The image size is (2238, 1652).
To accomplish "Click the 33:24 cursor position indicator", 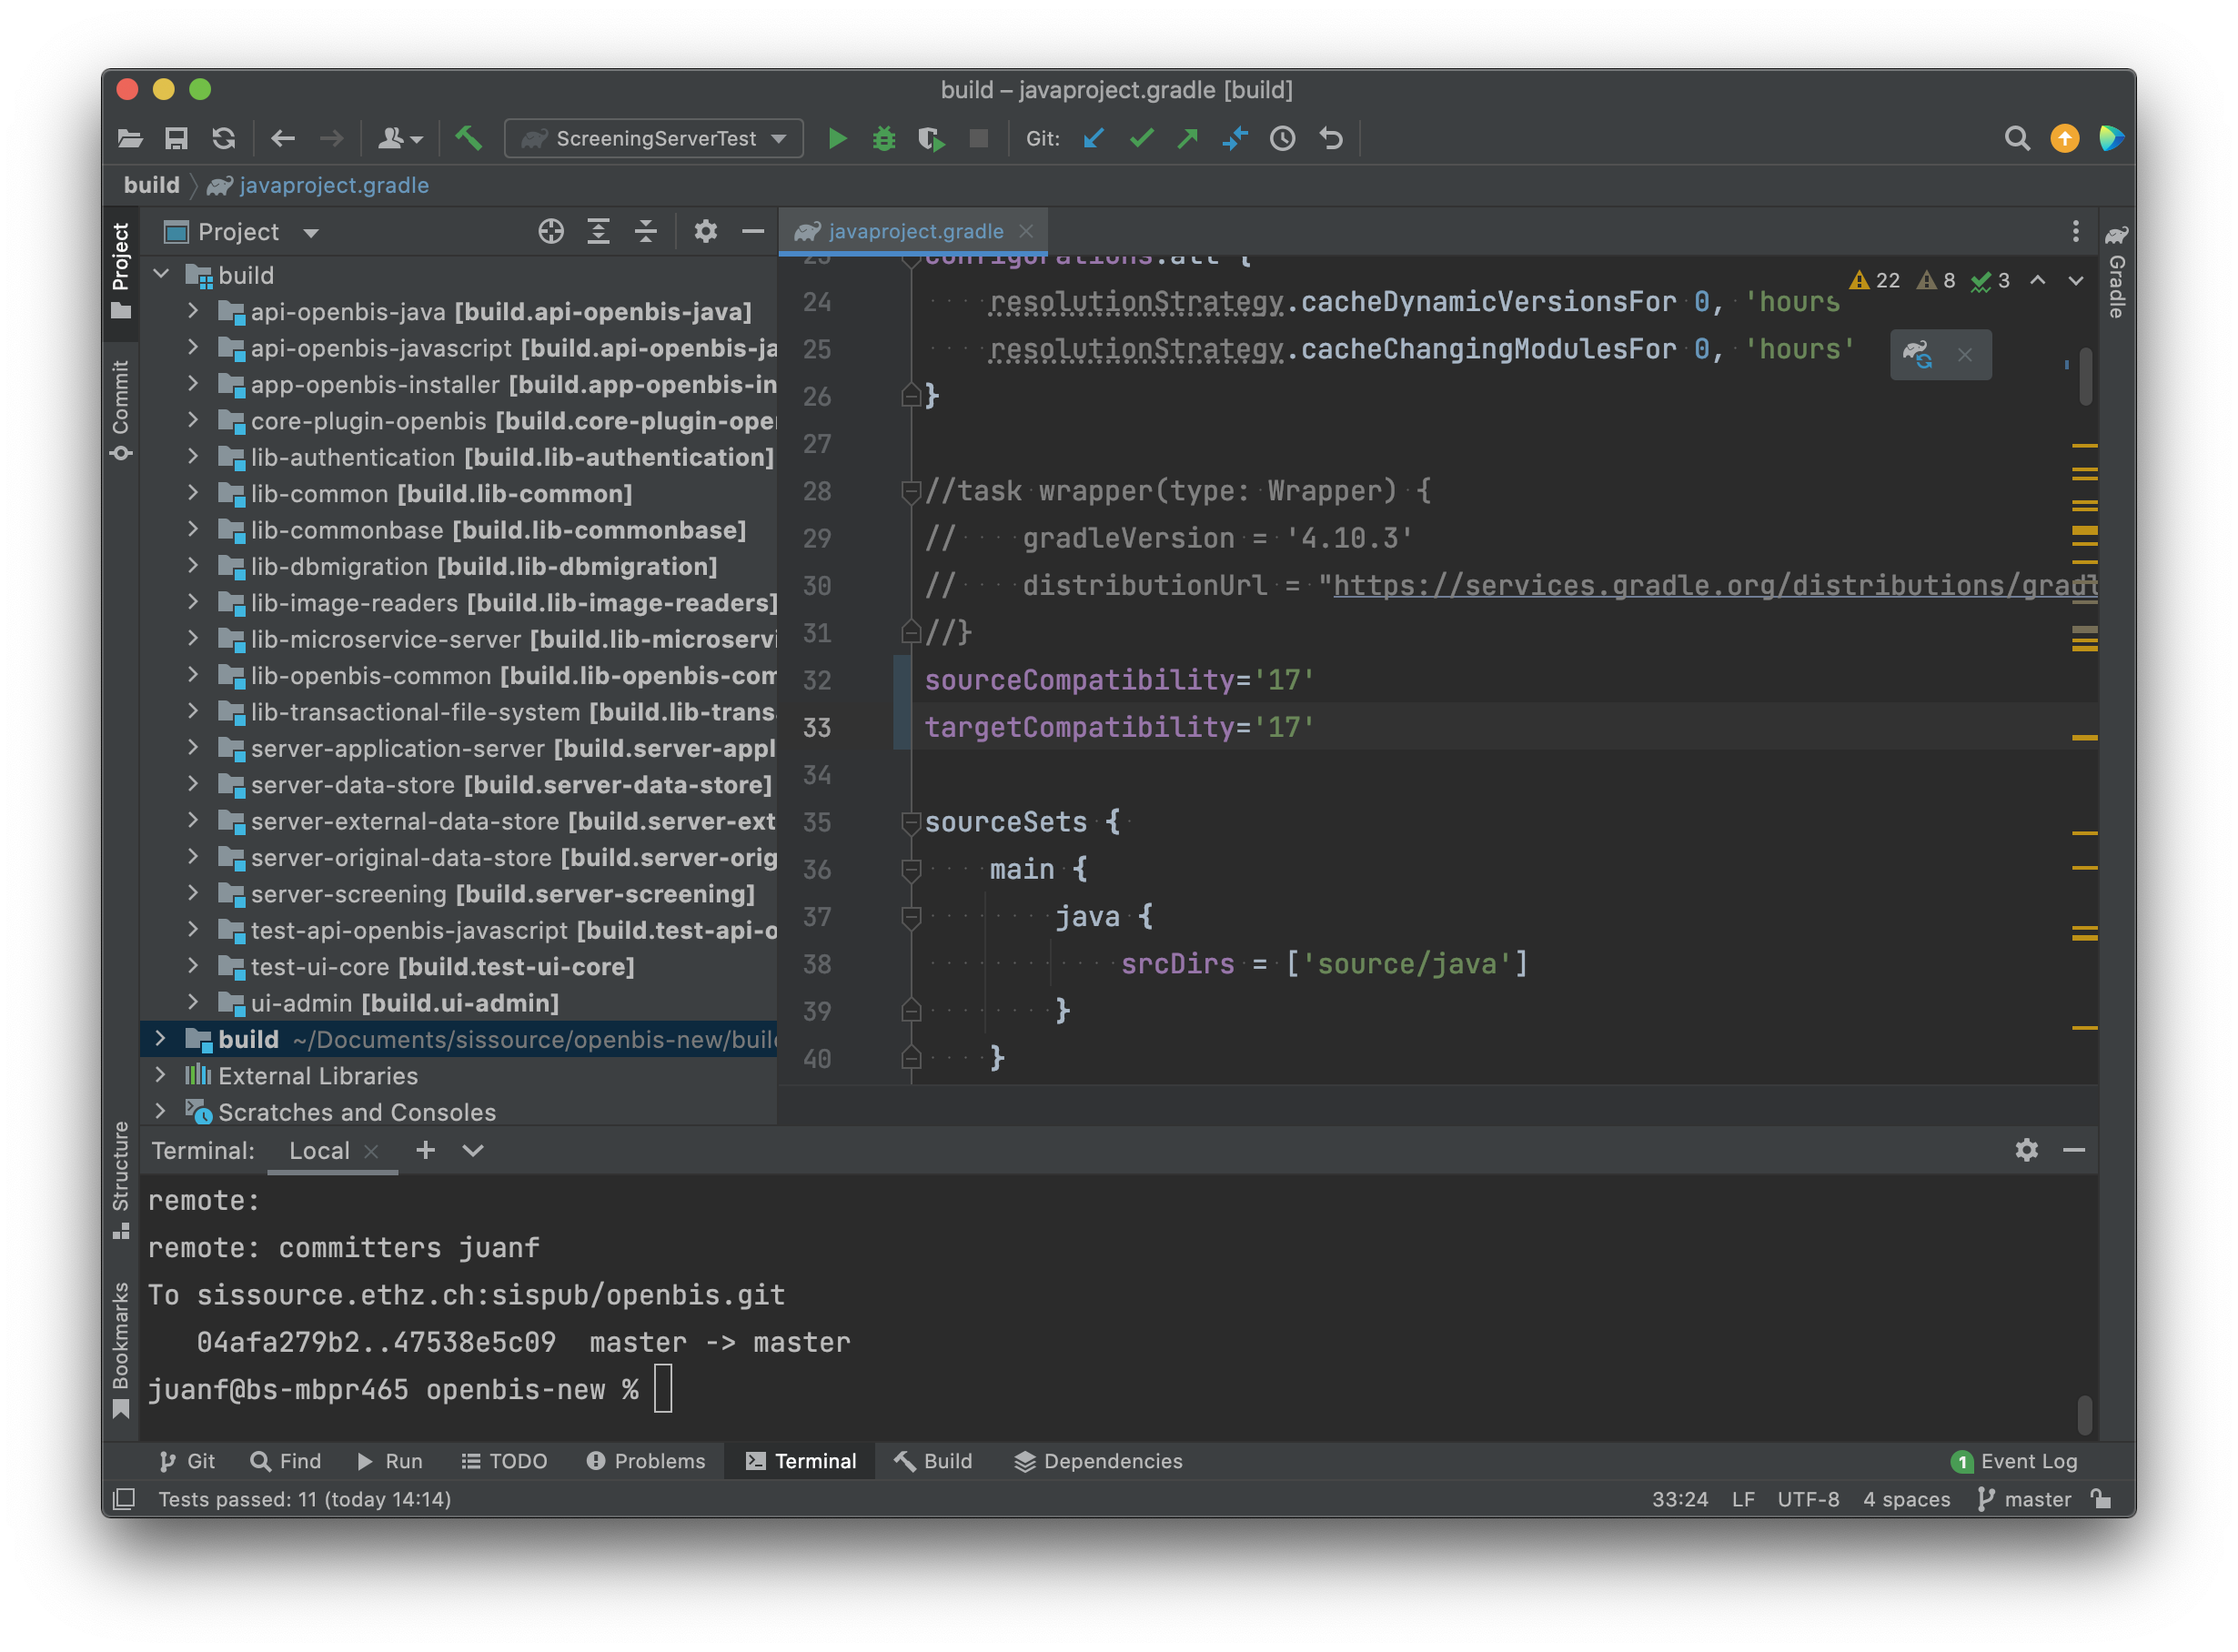I will (1681, 1499).
